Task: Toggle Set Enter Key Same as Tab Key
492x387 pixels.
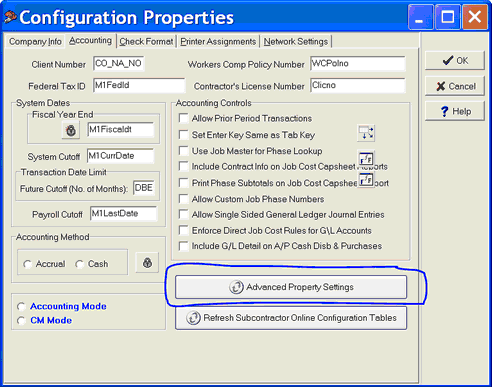Action: pos(184,135)
